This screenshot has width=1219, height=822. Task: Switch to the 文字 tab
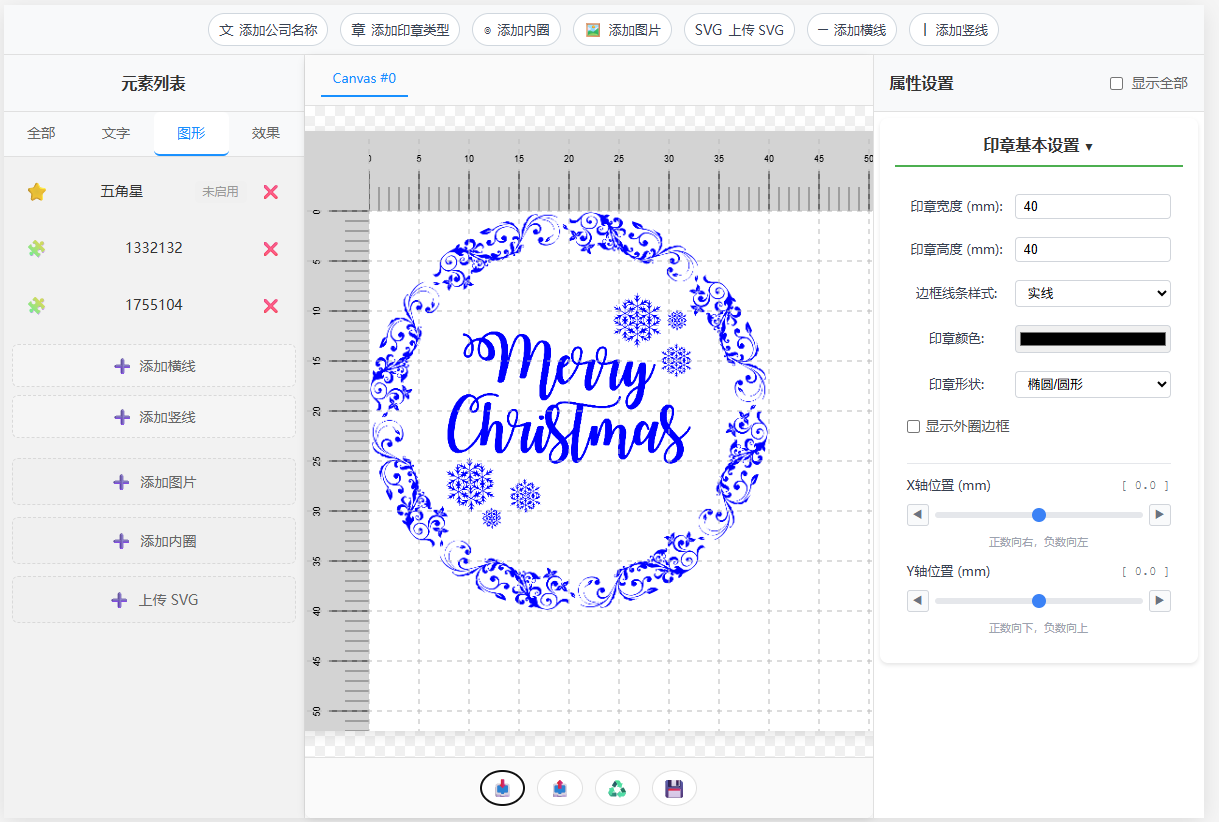click(116, 133)
